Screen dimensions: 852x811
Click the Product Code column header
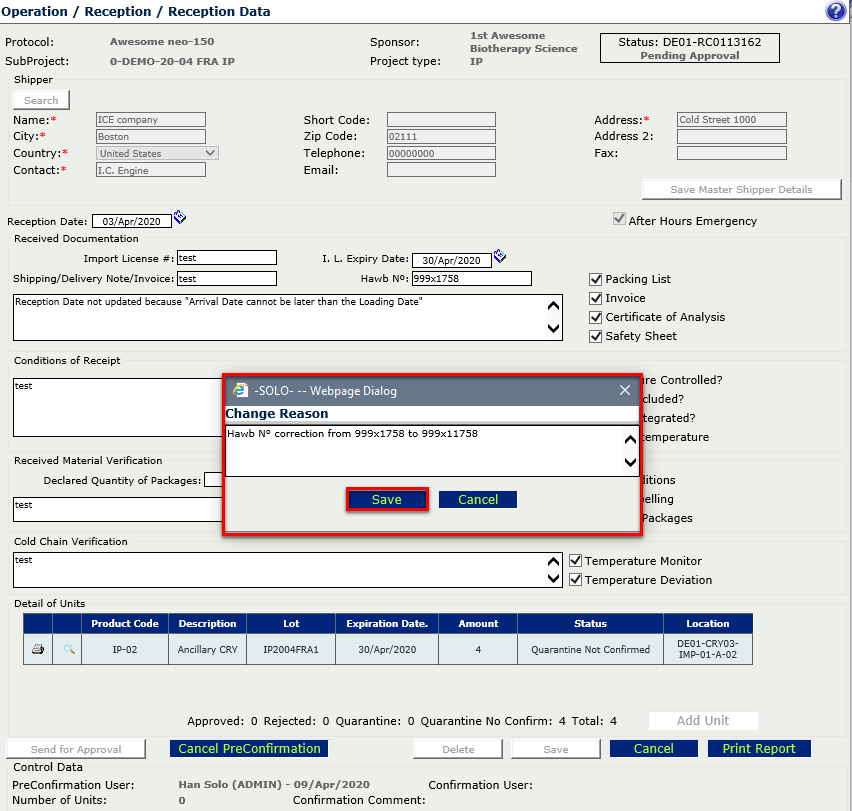click(125, 624)
